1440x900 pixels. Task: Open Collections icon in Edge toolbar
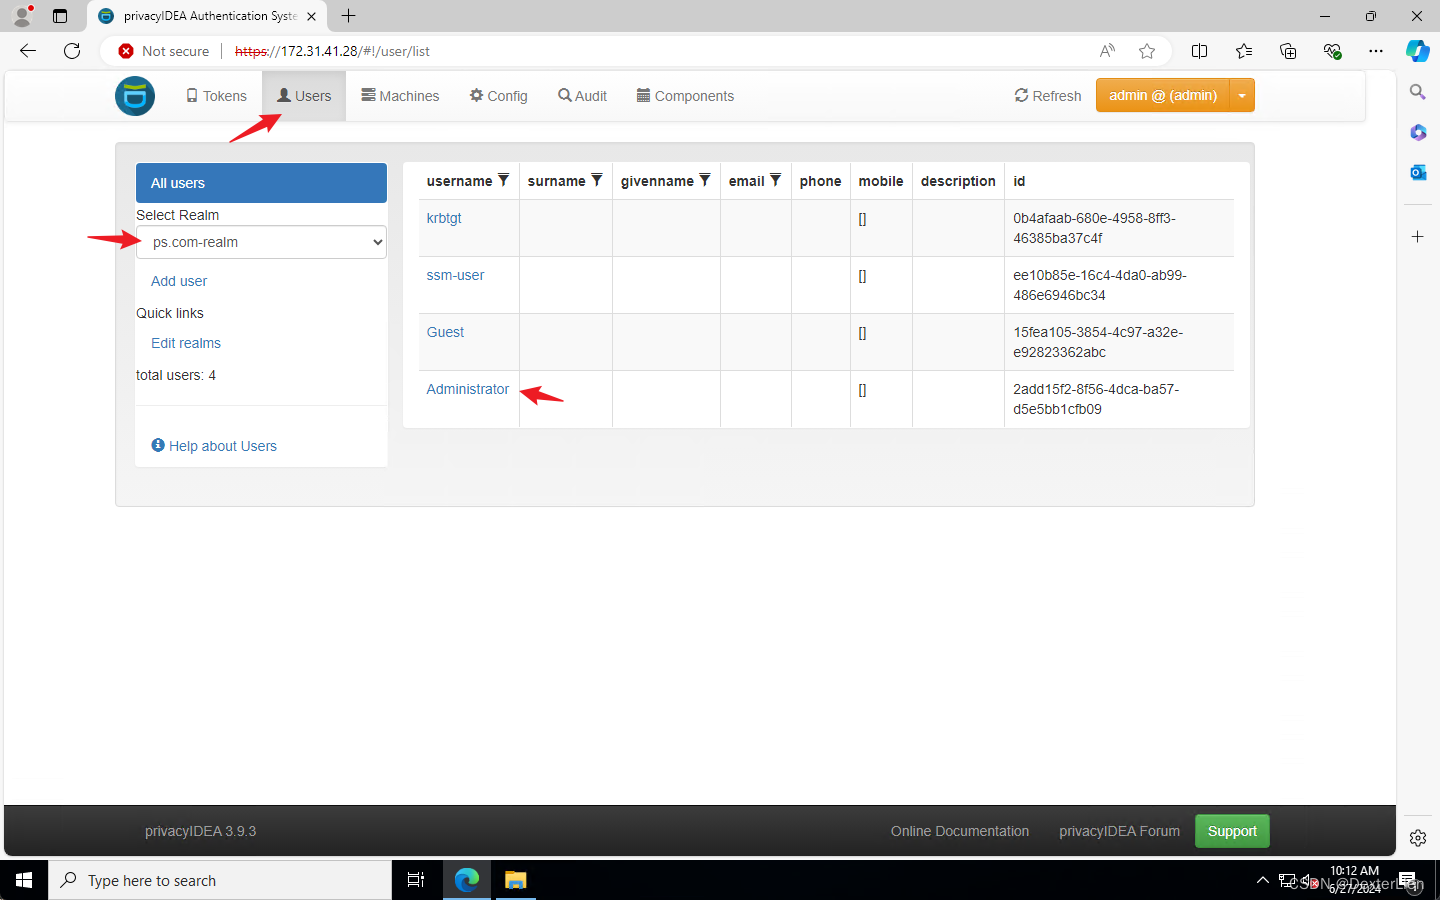[1288, 51]
